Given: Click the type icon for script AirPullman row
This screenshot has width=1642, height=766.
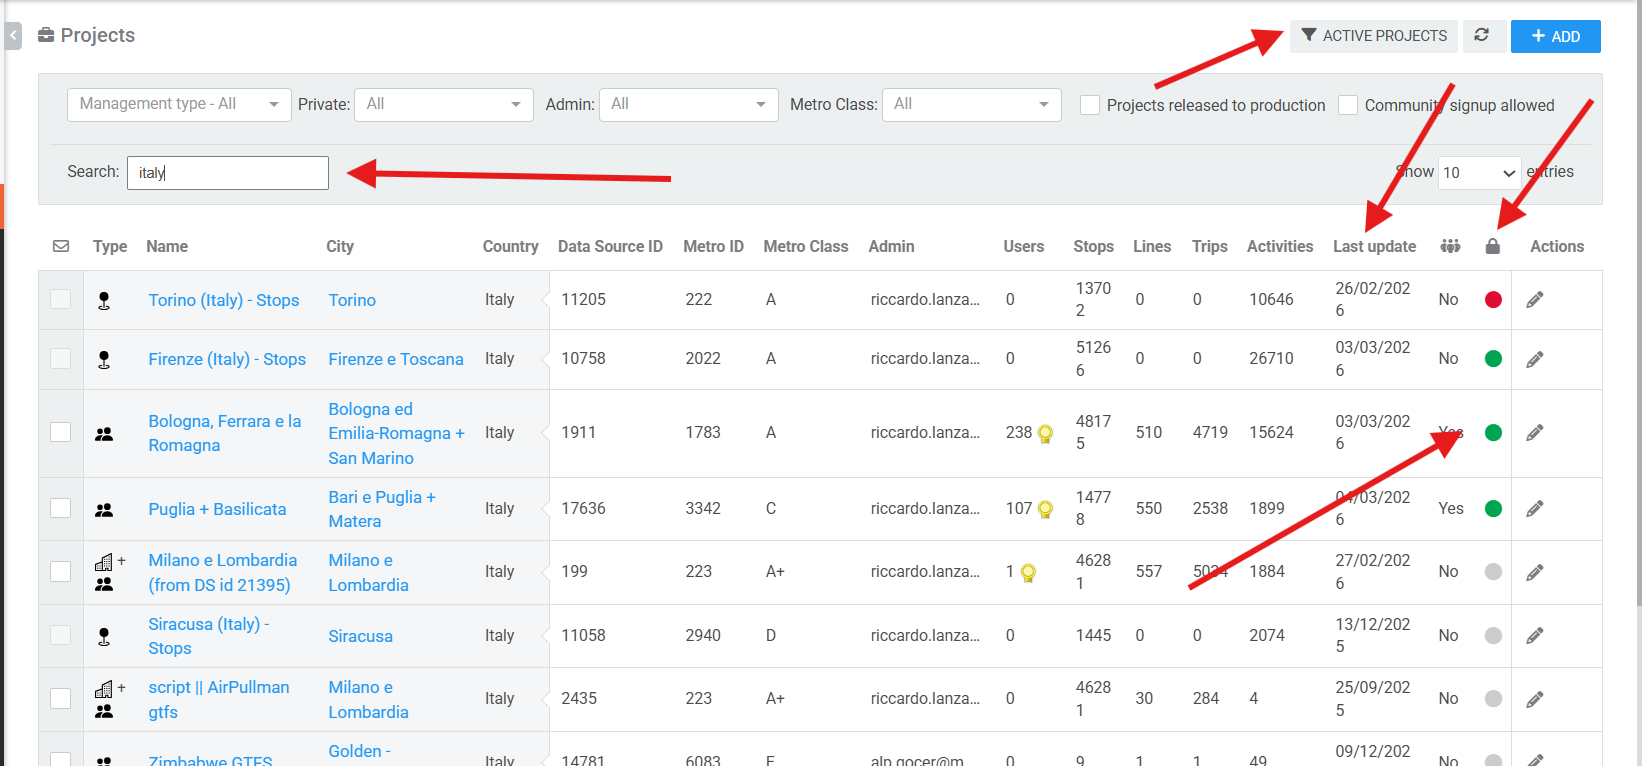Looking at the screenshot, I should tap(109, 699).
